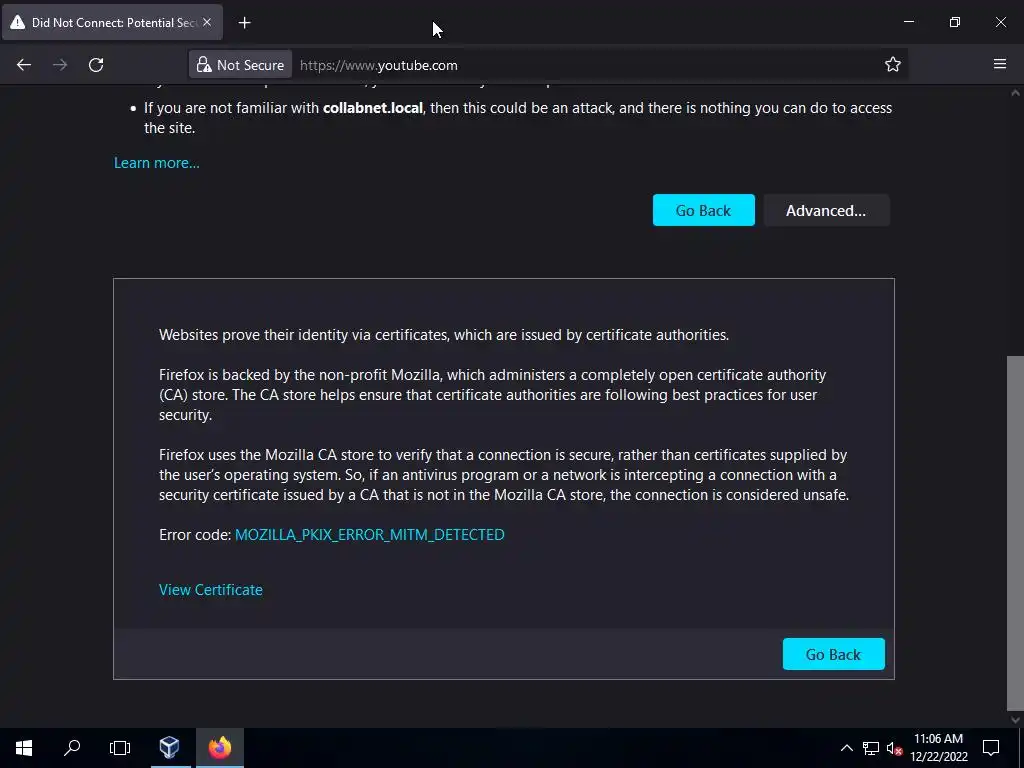Click the warning icon on the tab
Screen dimensions: 1024x768
point(18,22)
